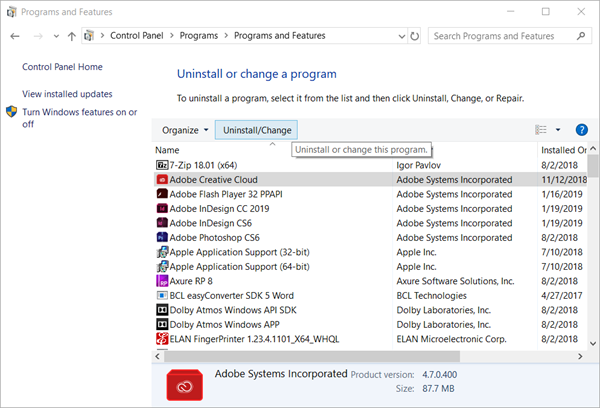Viewport: 600px width, 408px height.
Task: Select the 7-Zip icon
Action: point(162,165)
